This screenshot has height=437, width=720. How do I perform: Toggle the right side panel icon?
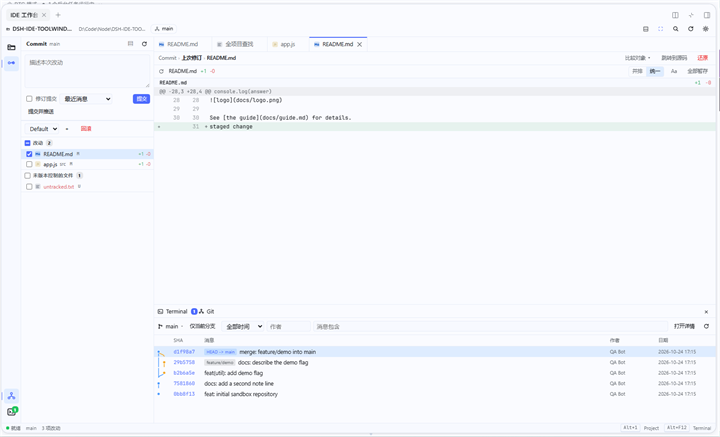(x=707, y=15)
